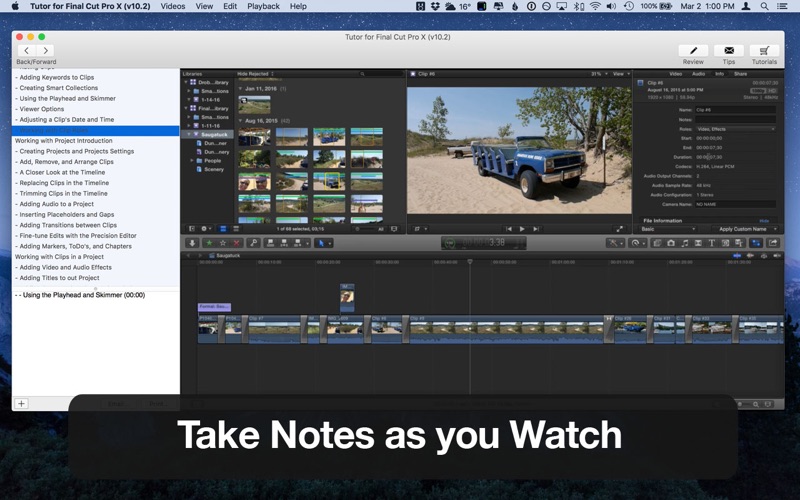This screenshot has width=800, height=500.
Task: Add a new note with plus button
Action: click(x=21, y=404)
